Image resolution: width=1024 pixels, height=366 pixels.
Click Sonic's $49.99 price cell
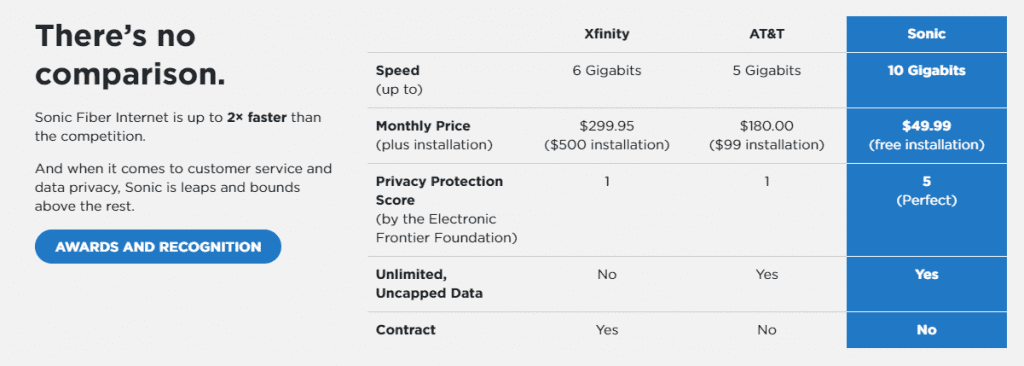click(x=927, y=135)
